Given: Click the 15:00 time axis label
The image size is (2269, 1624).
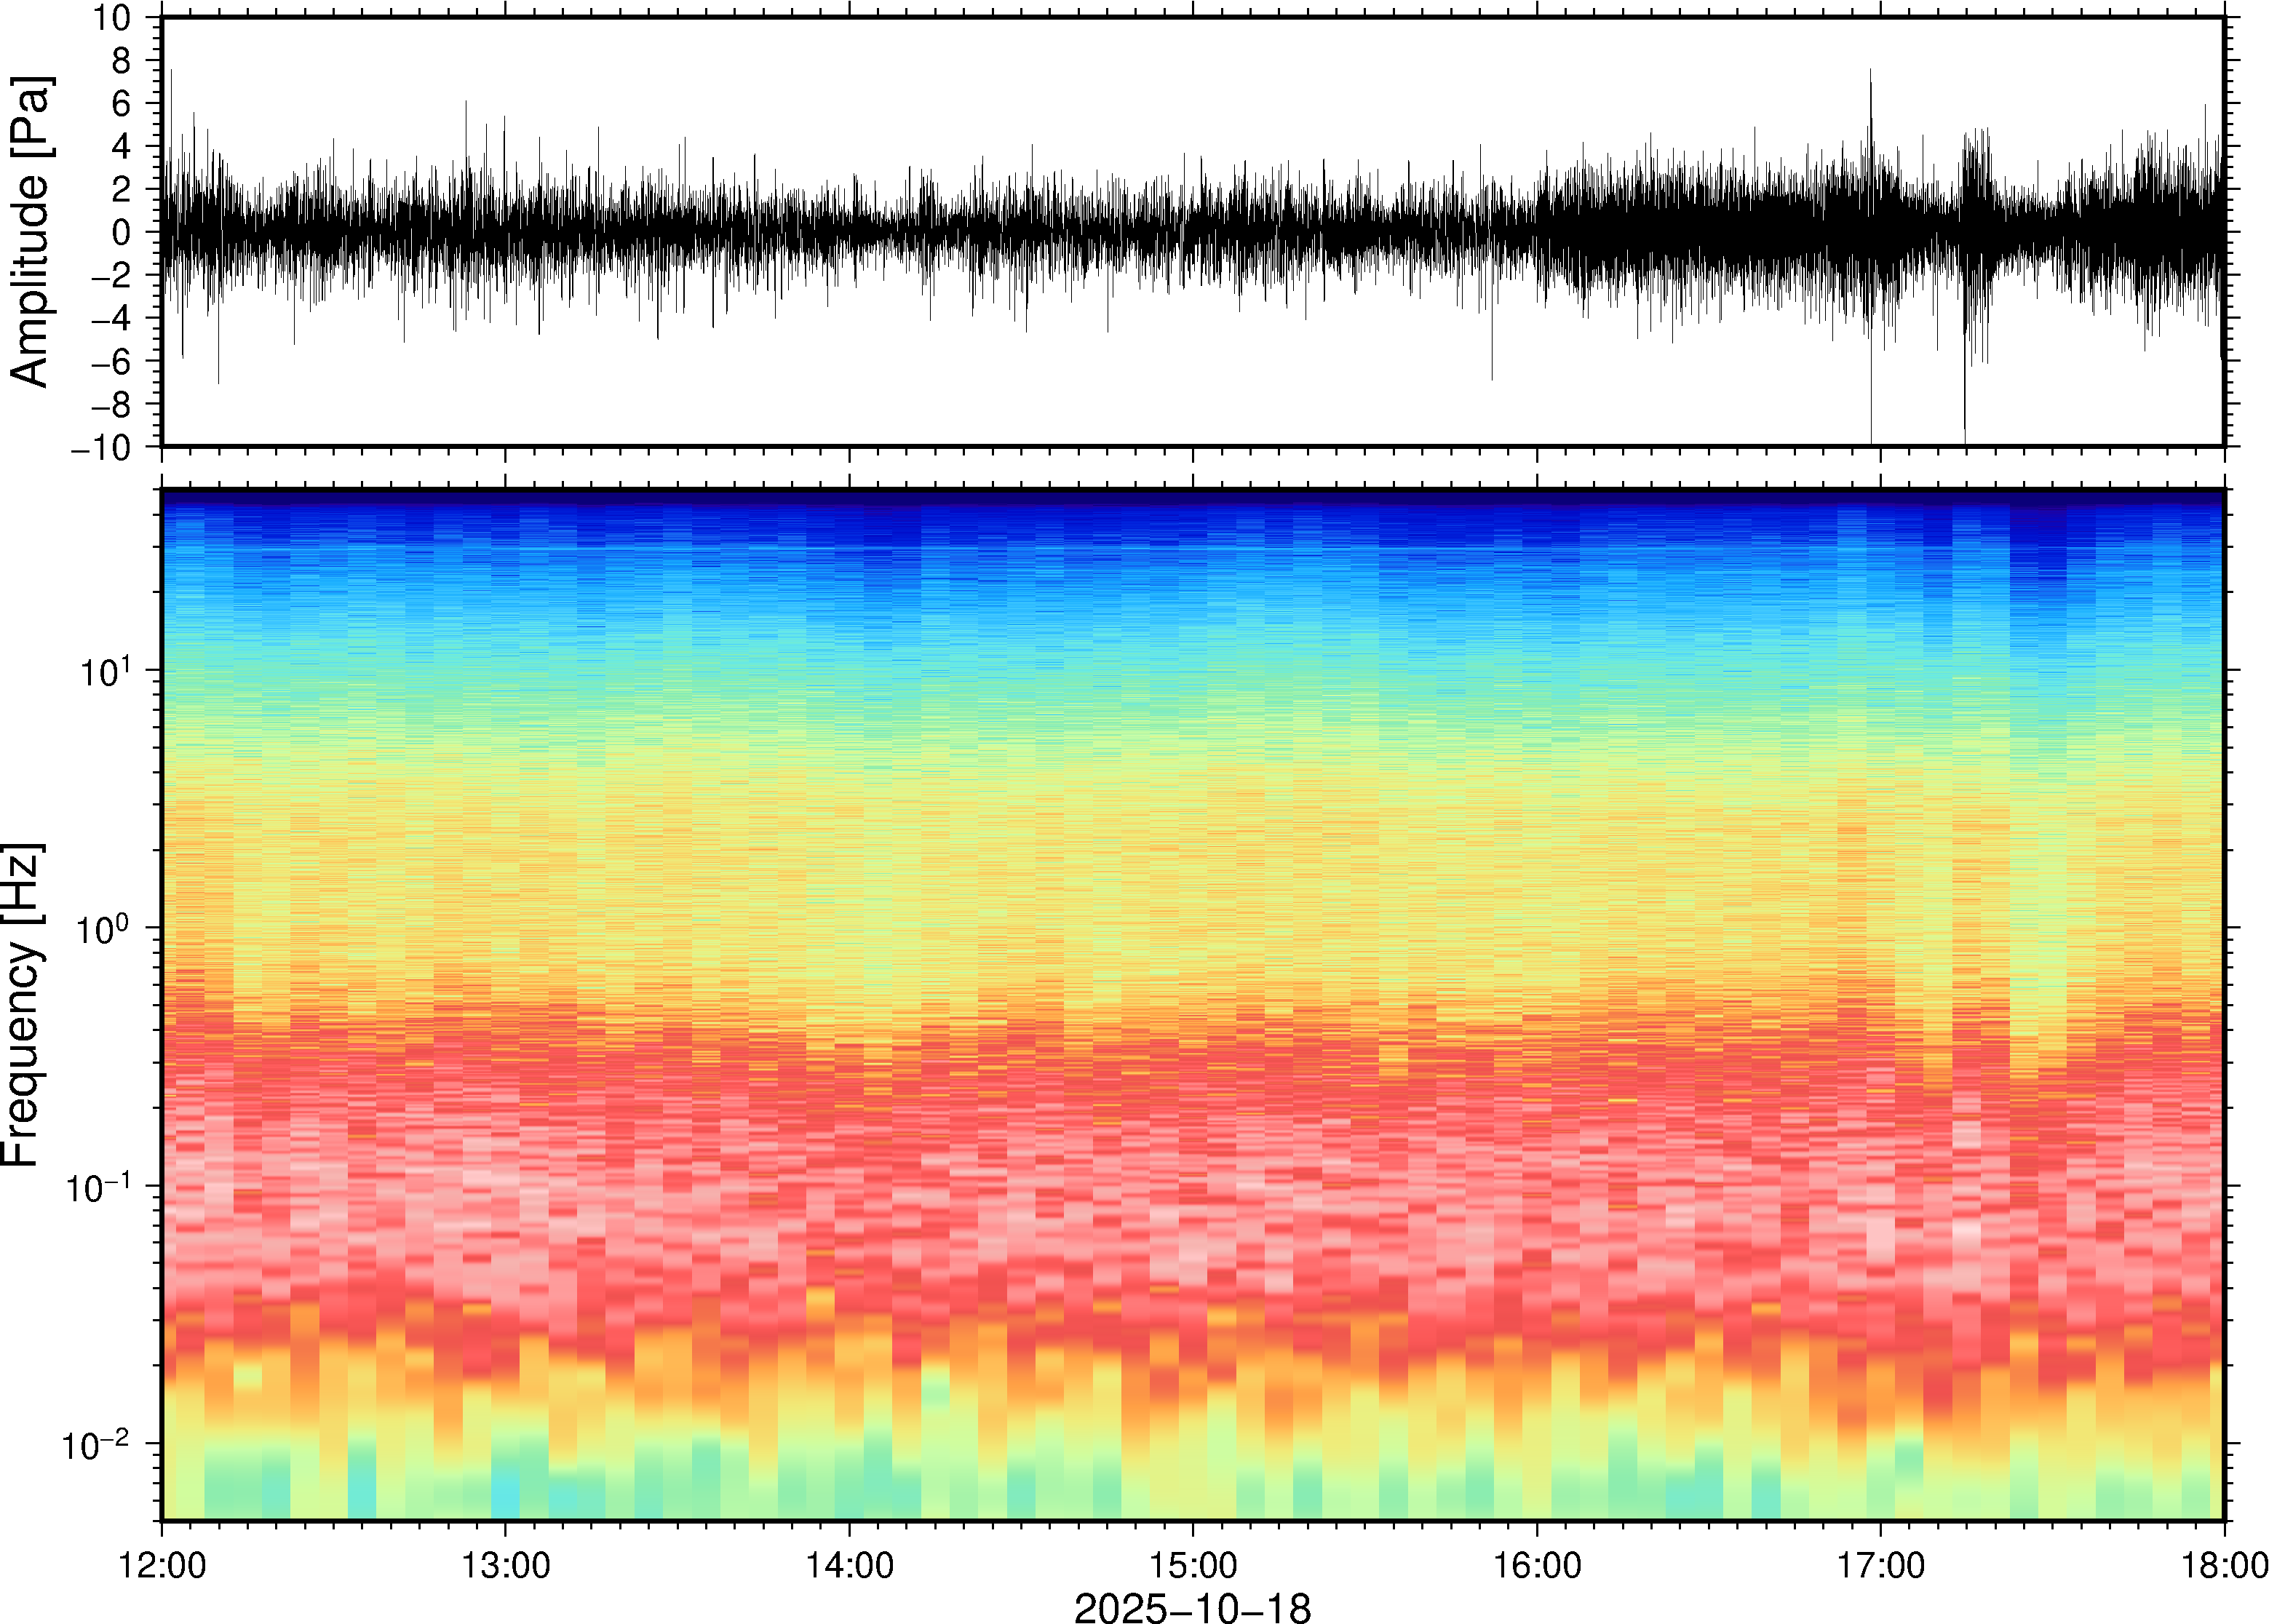Looking at the screenshot, I should (1192, 1565).
